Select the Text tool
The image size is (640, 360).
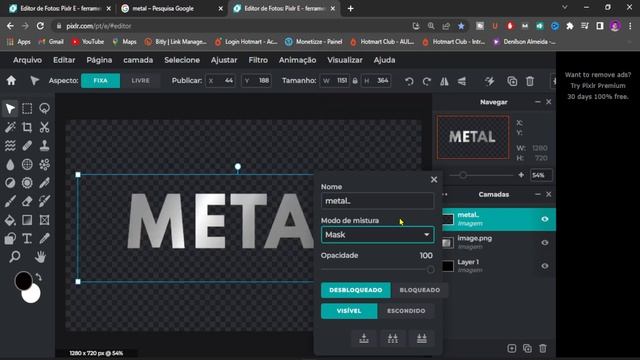click(27, 238)
